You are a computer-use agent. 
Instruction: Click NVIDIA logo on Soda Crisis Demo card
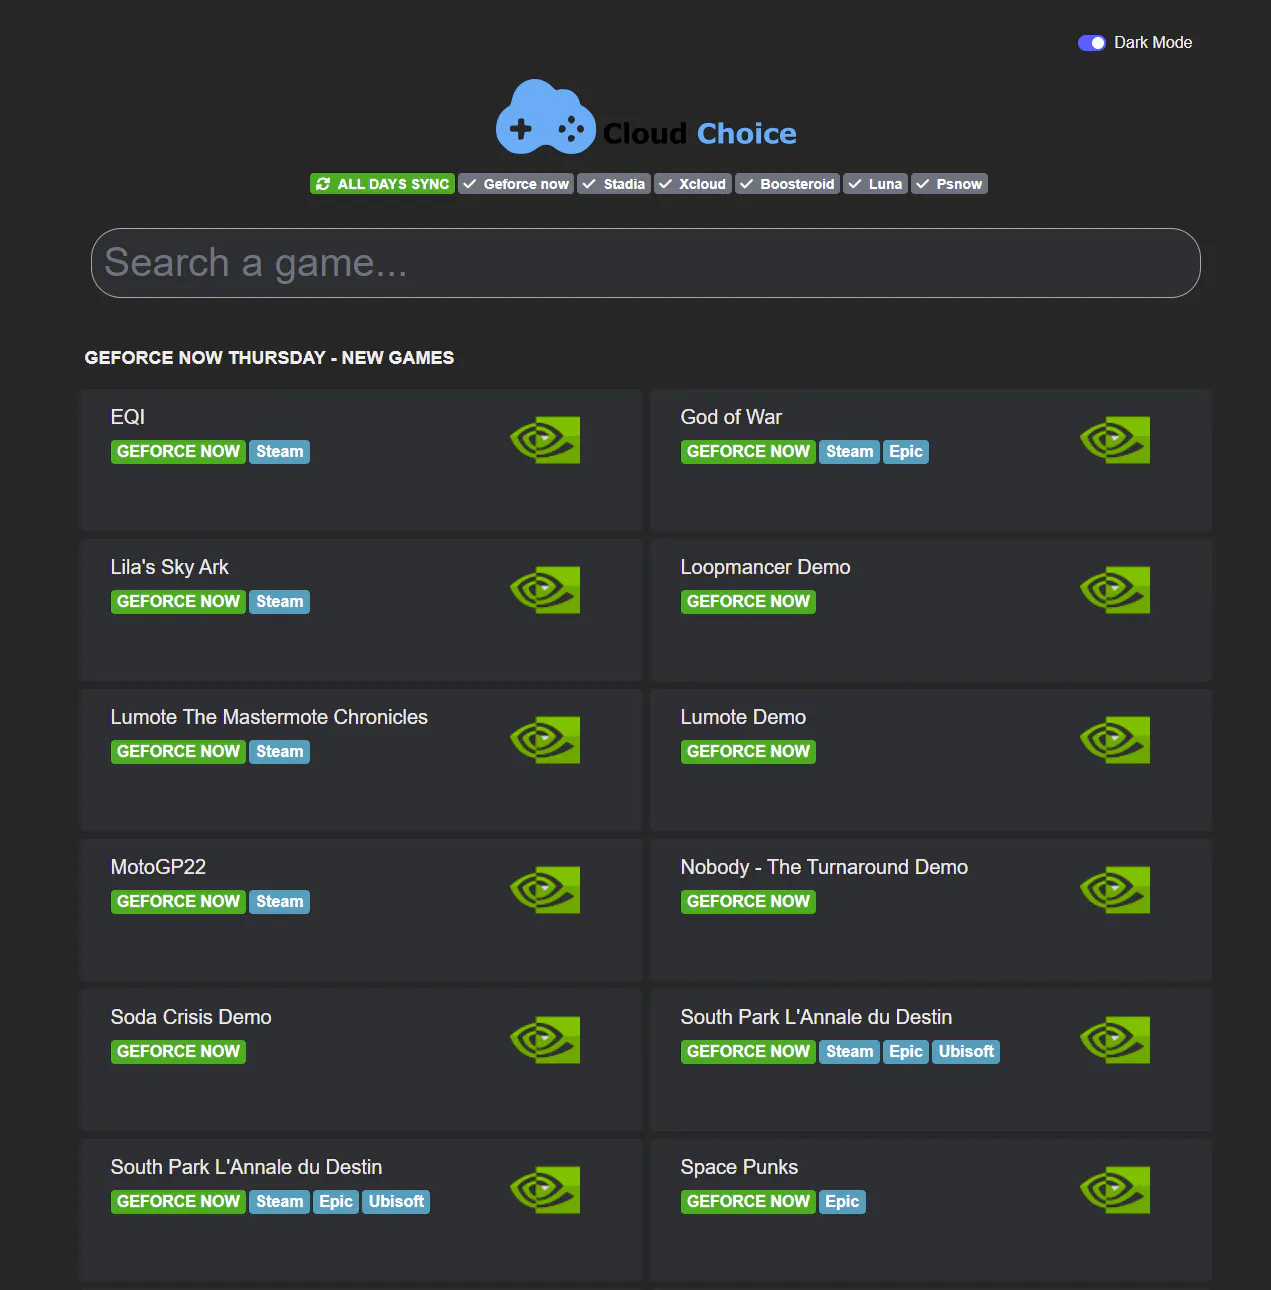(545, 1040)
